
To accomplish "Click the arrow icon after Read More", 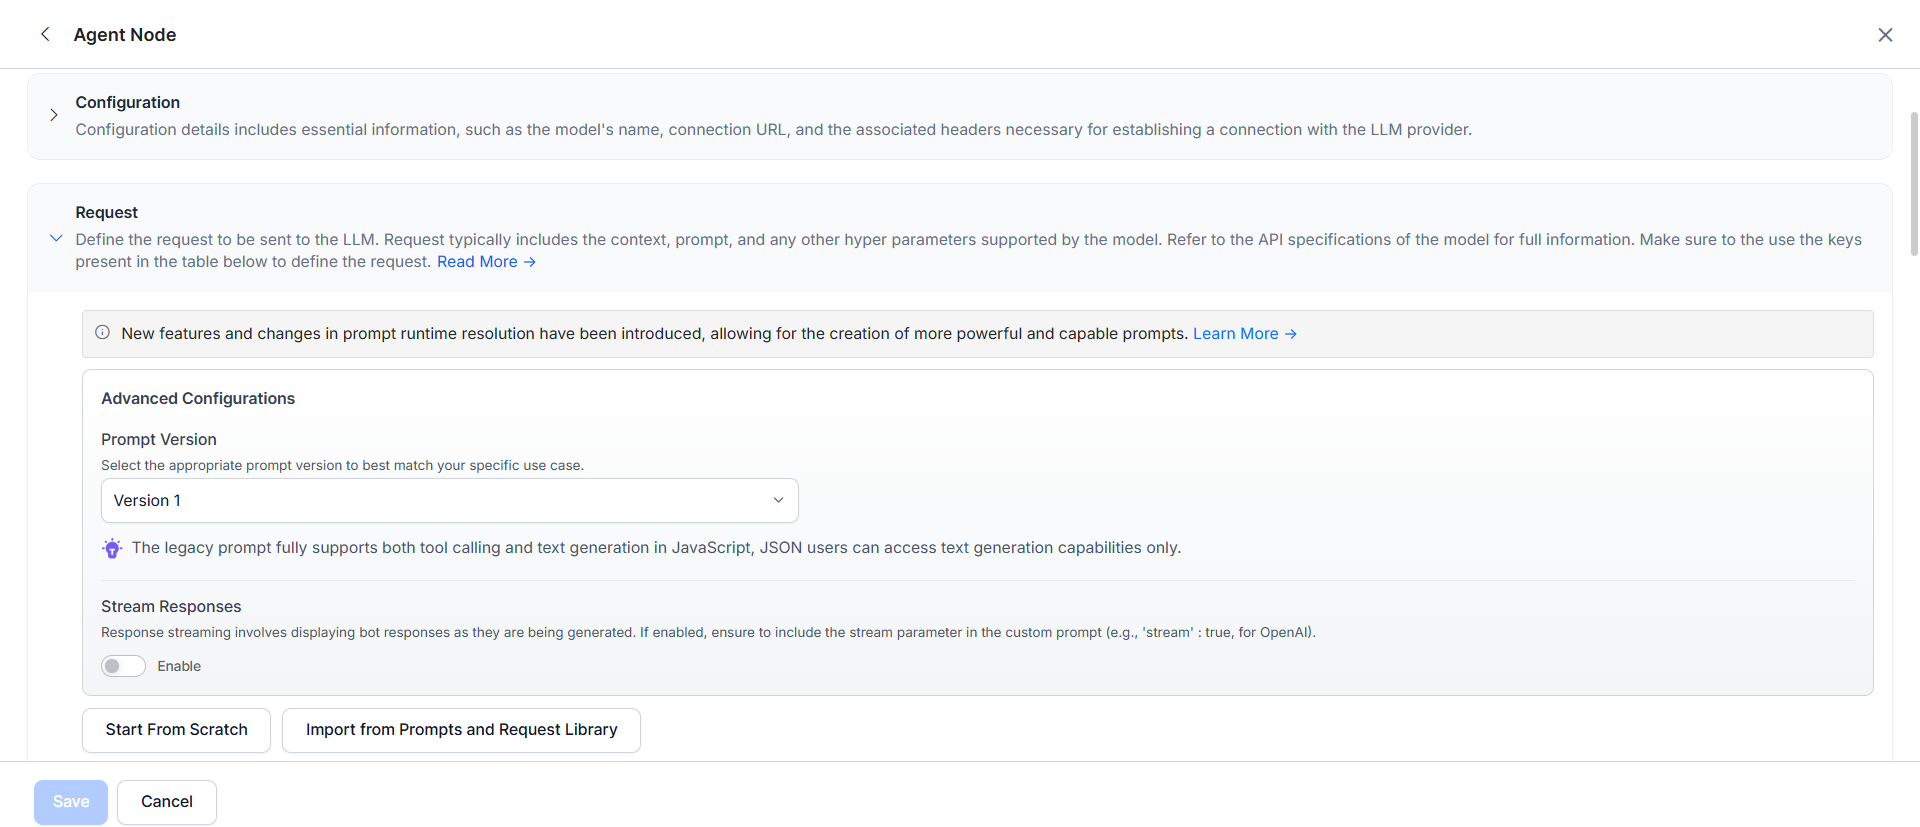I will (530, 262).
